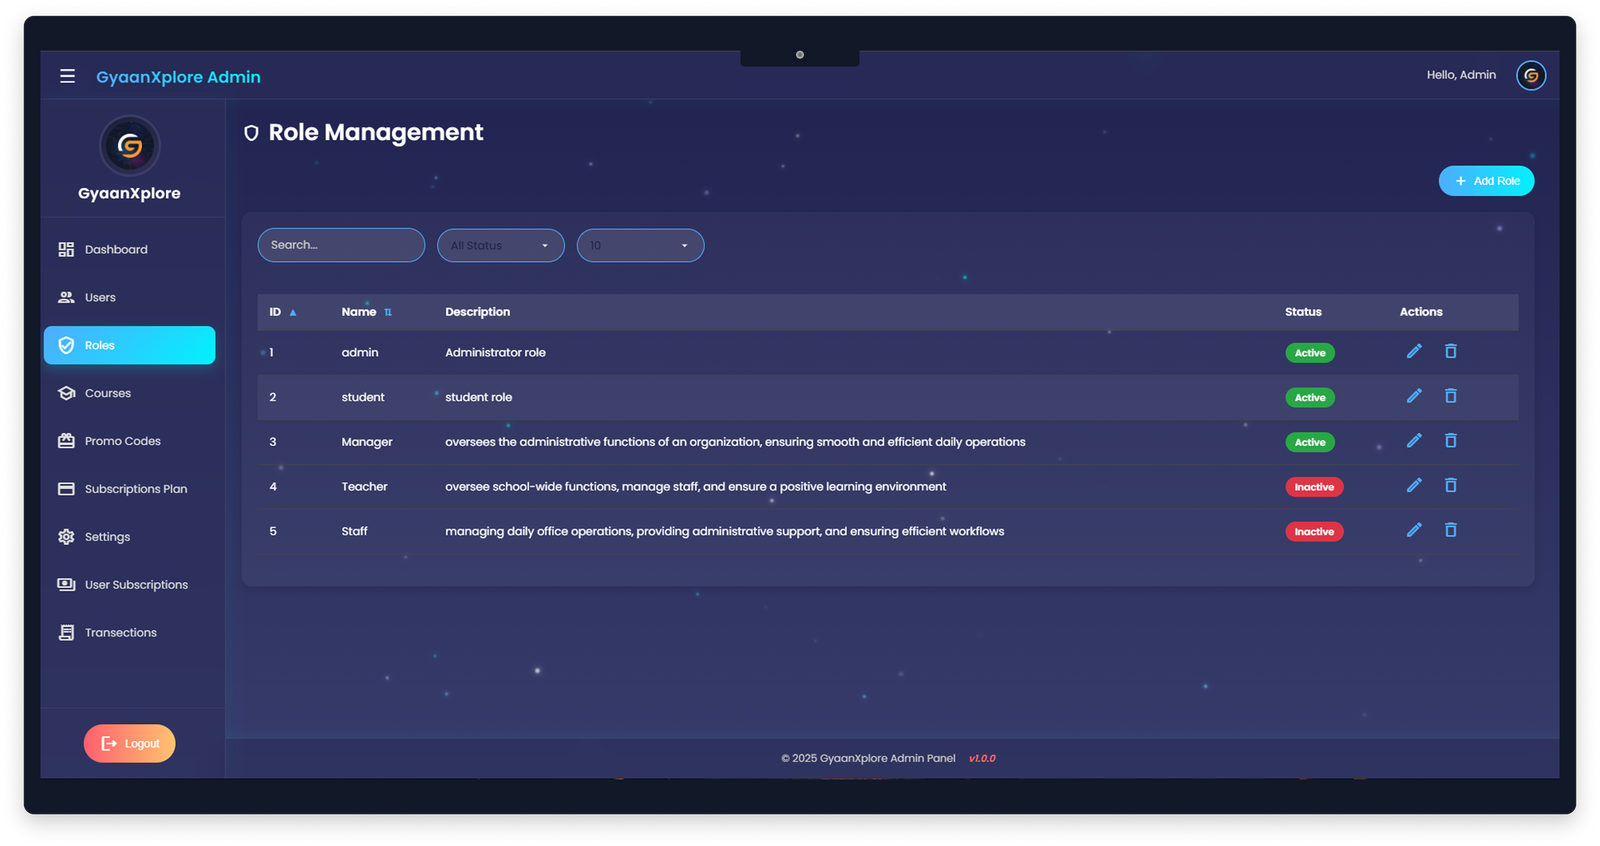
Task: Open the rows-per-page dropdown showing 10
Action: coord(640,246)
